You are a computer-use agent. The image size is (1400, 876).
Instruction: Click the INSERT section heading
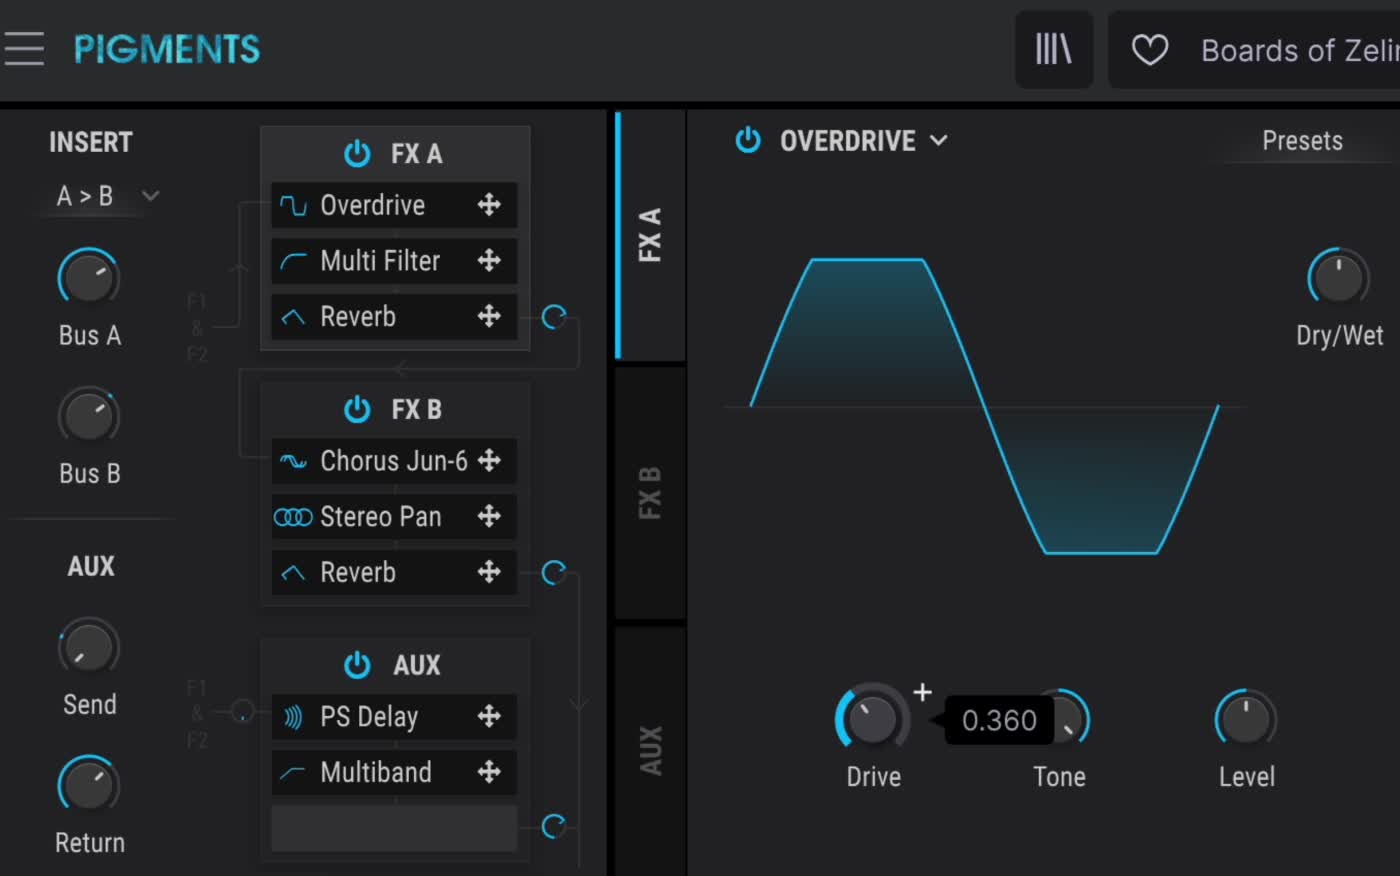click(x=91, y=142)
